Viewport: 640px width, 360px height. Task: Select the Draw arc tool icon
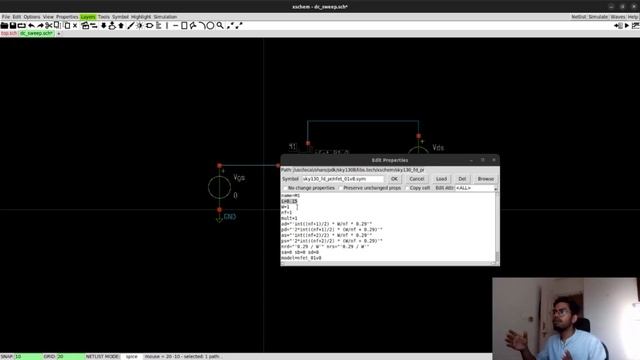202,25
